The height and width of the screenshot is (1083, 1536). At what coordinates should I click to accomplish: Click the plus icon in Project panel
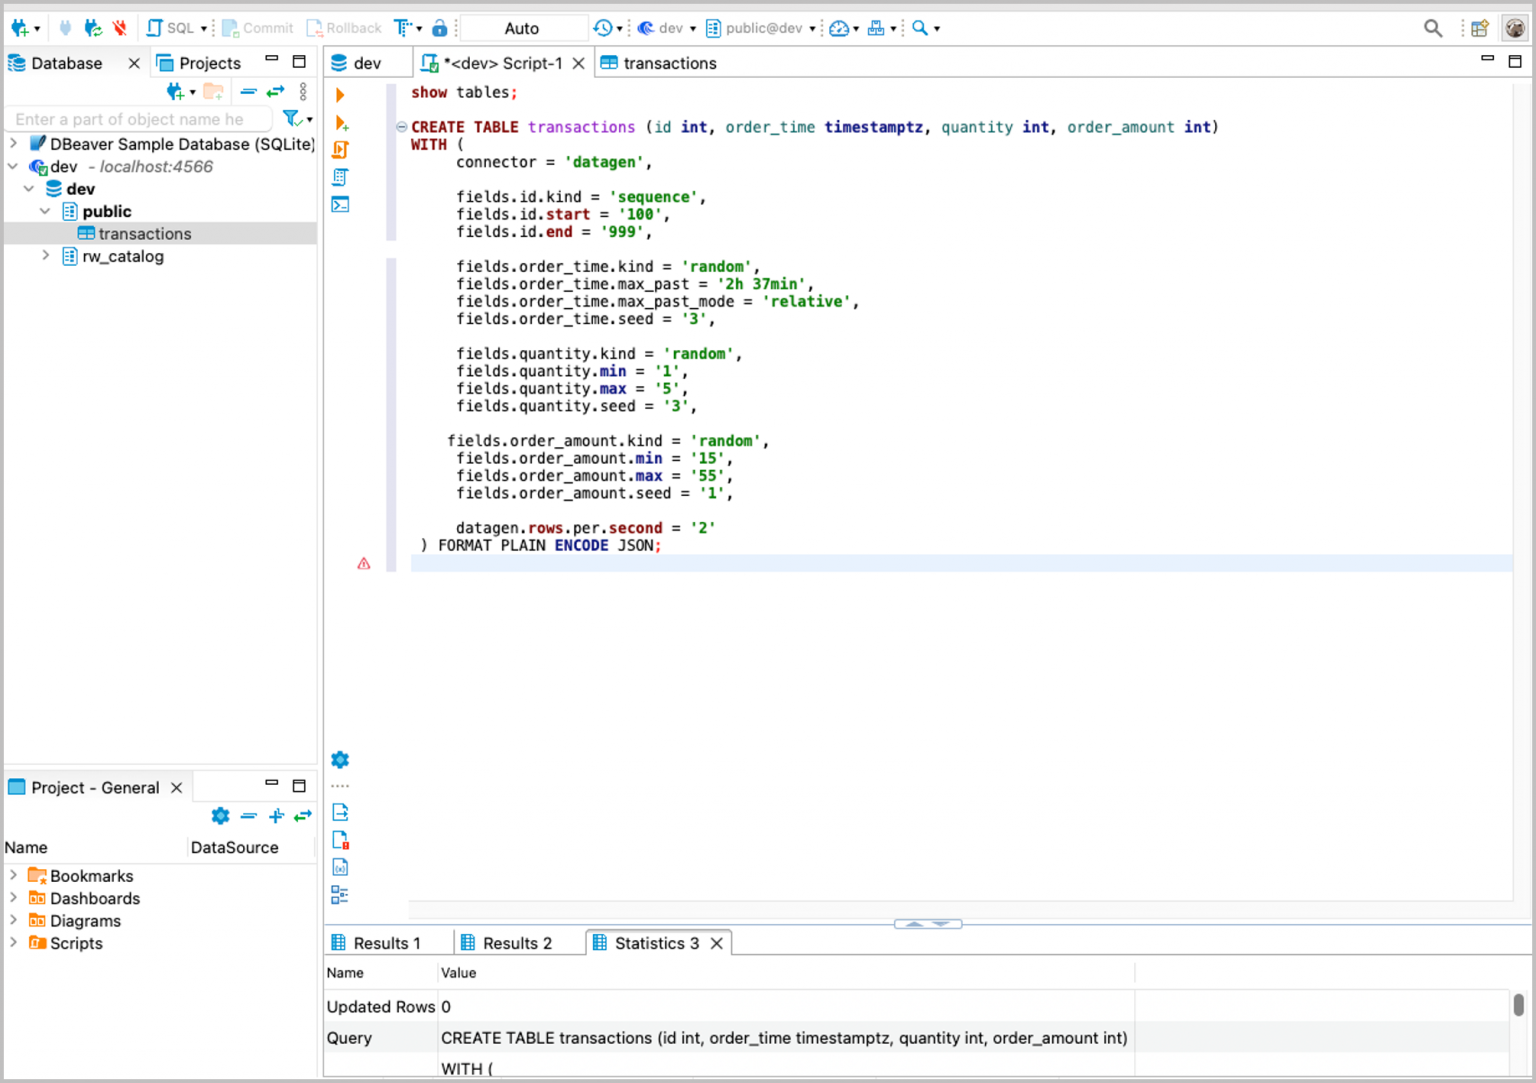277,816
